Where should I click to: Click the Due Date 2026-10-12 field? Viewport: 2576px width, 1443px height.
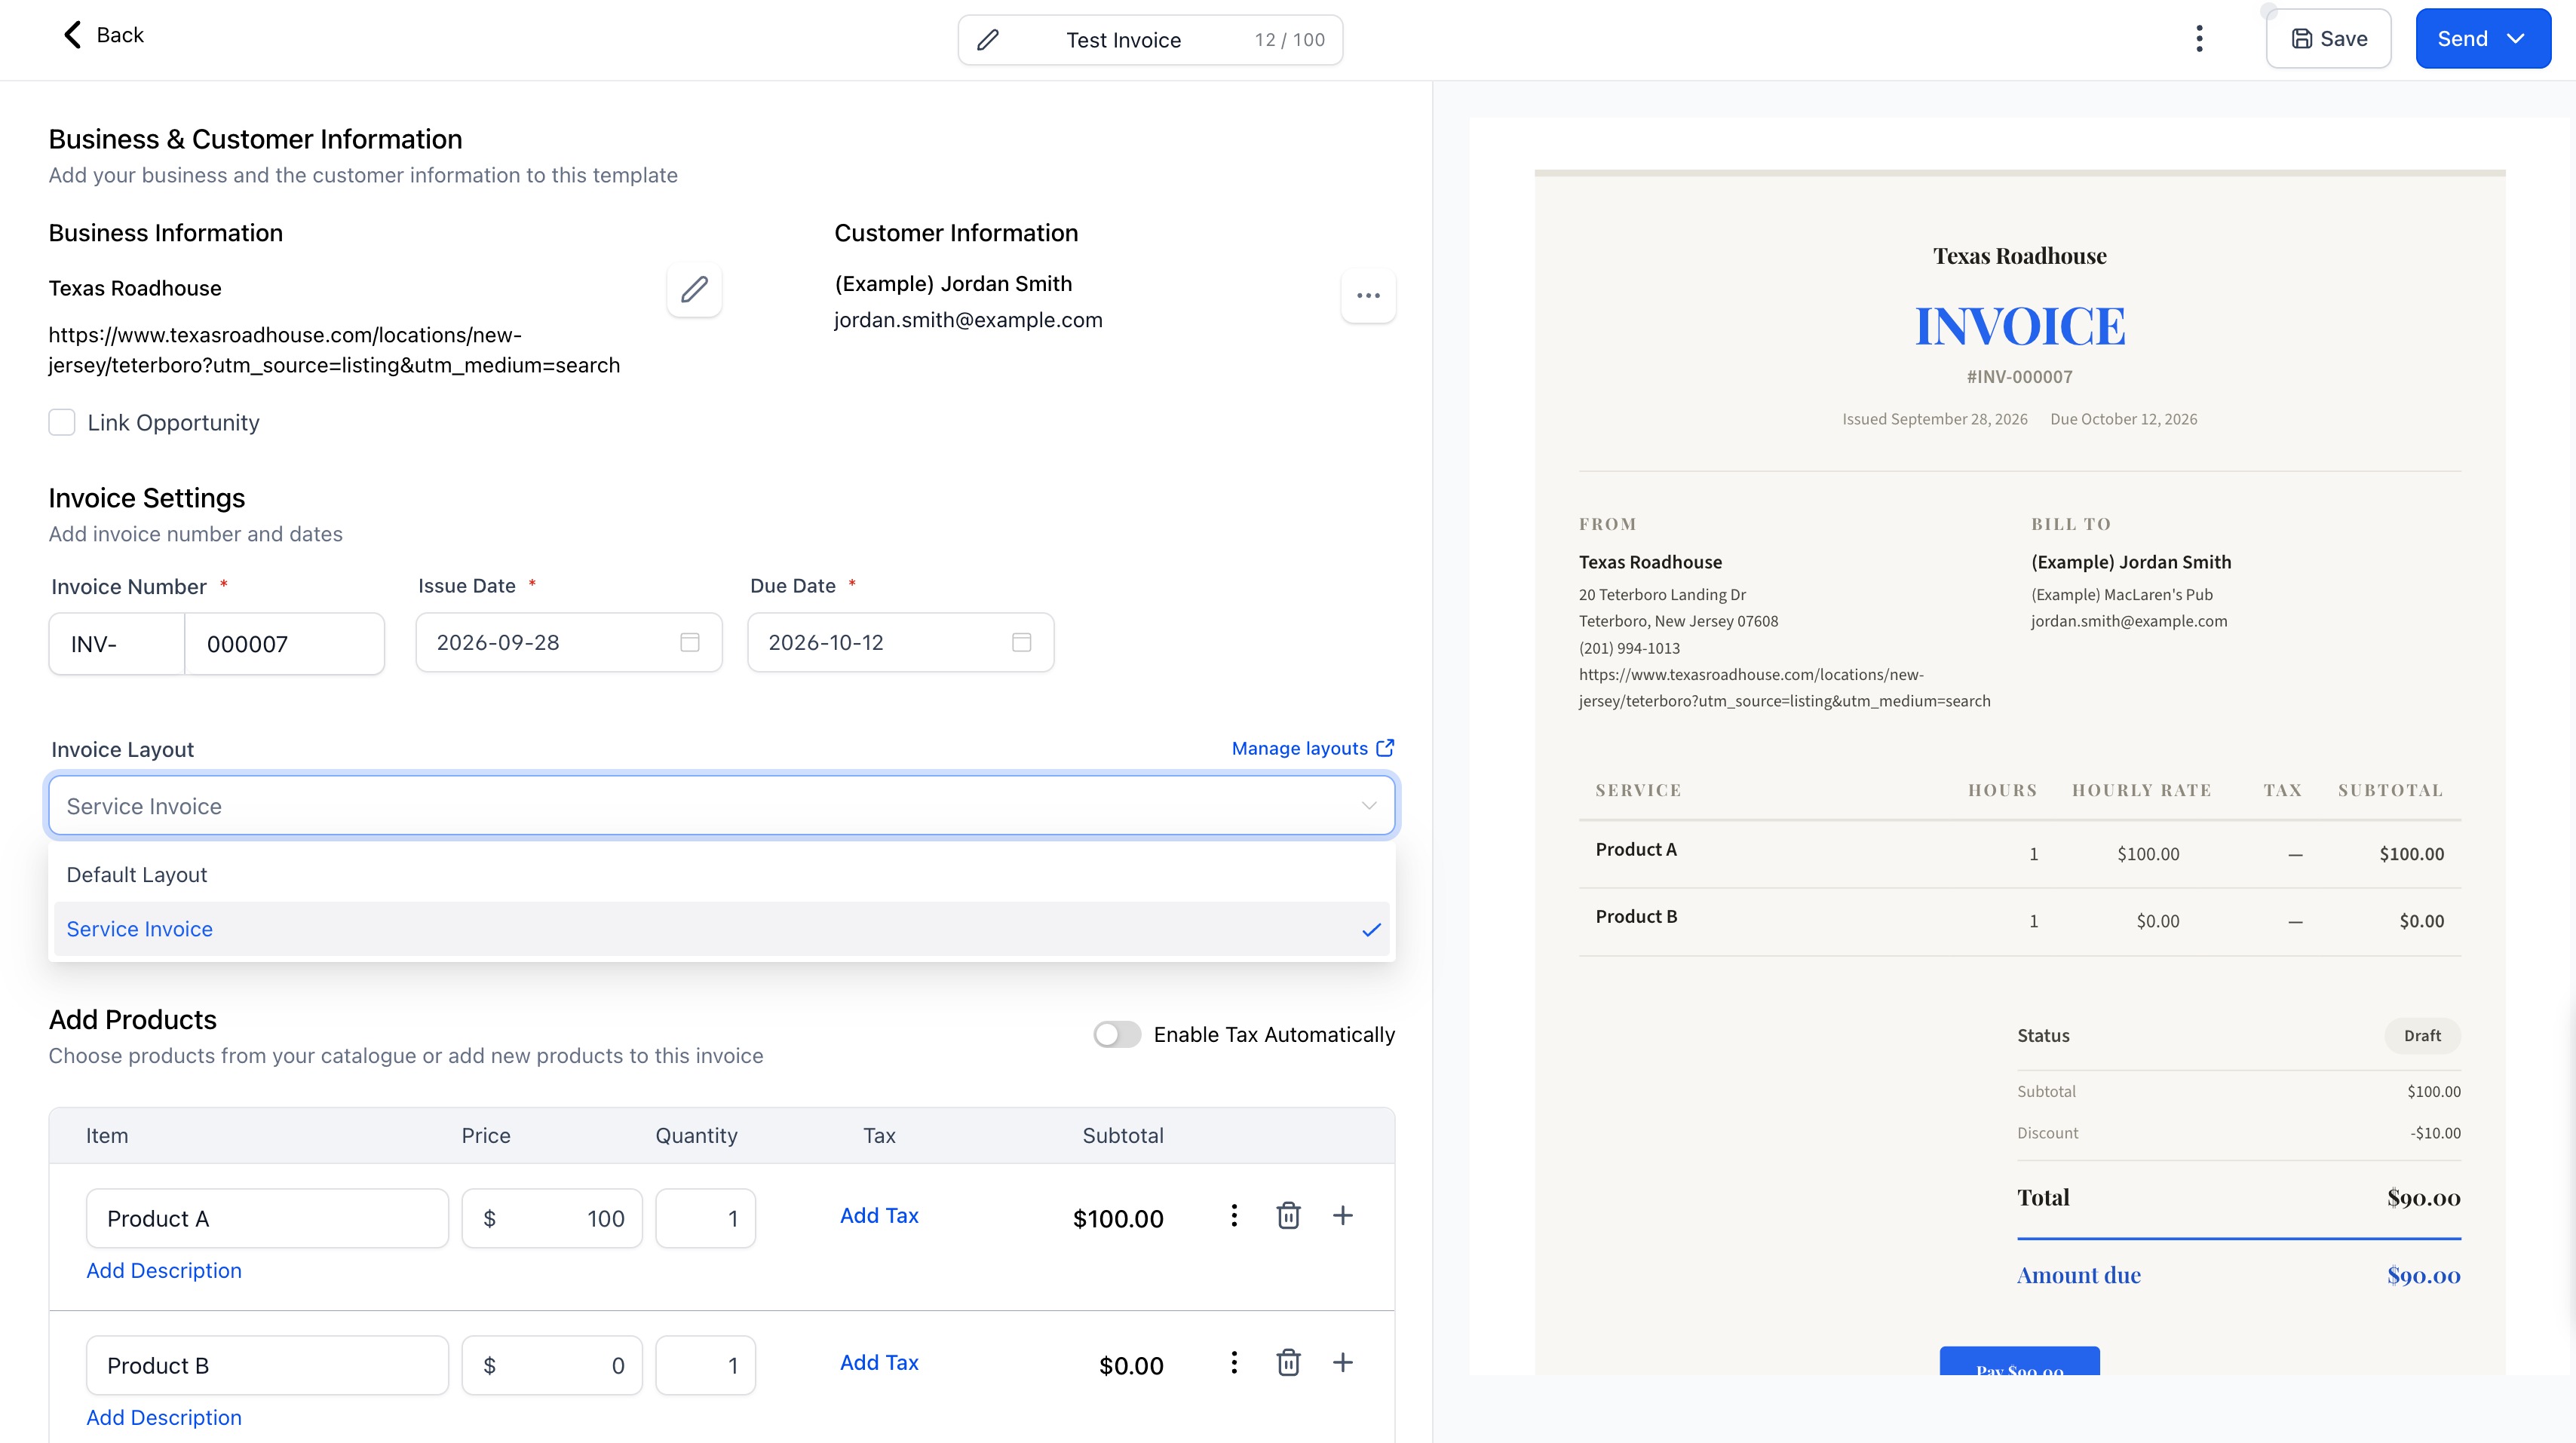click(901, 642)
